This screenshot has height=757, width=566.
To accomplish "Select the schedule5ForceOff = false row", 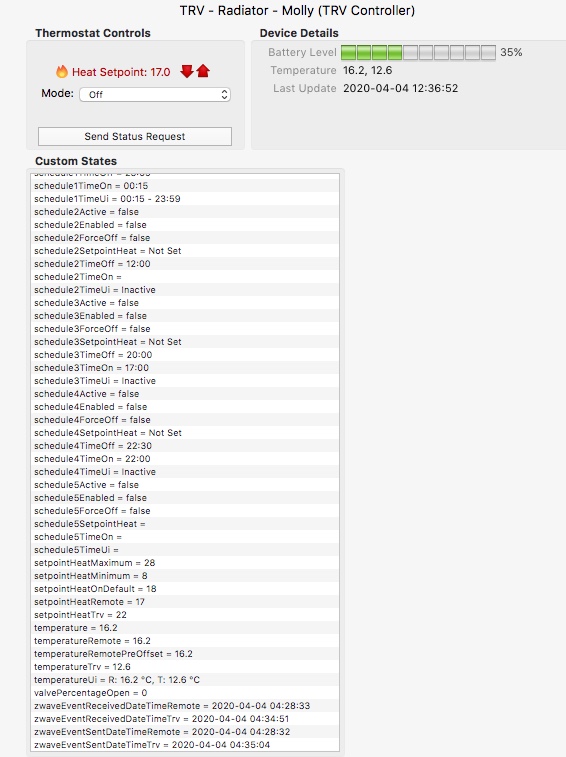I will [185, 511].
